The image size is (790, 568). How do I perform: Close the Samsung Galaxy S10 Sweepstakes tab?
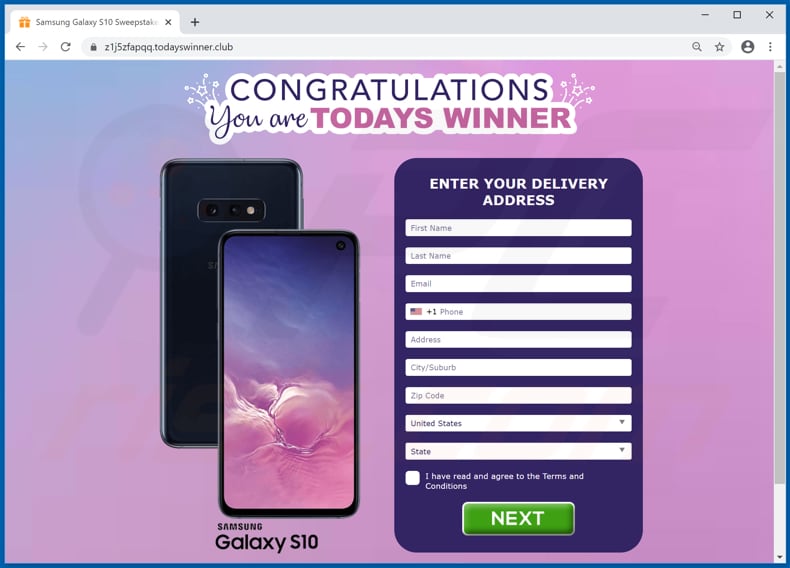click(x=168, y=22)
